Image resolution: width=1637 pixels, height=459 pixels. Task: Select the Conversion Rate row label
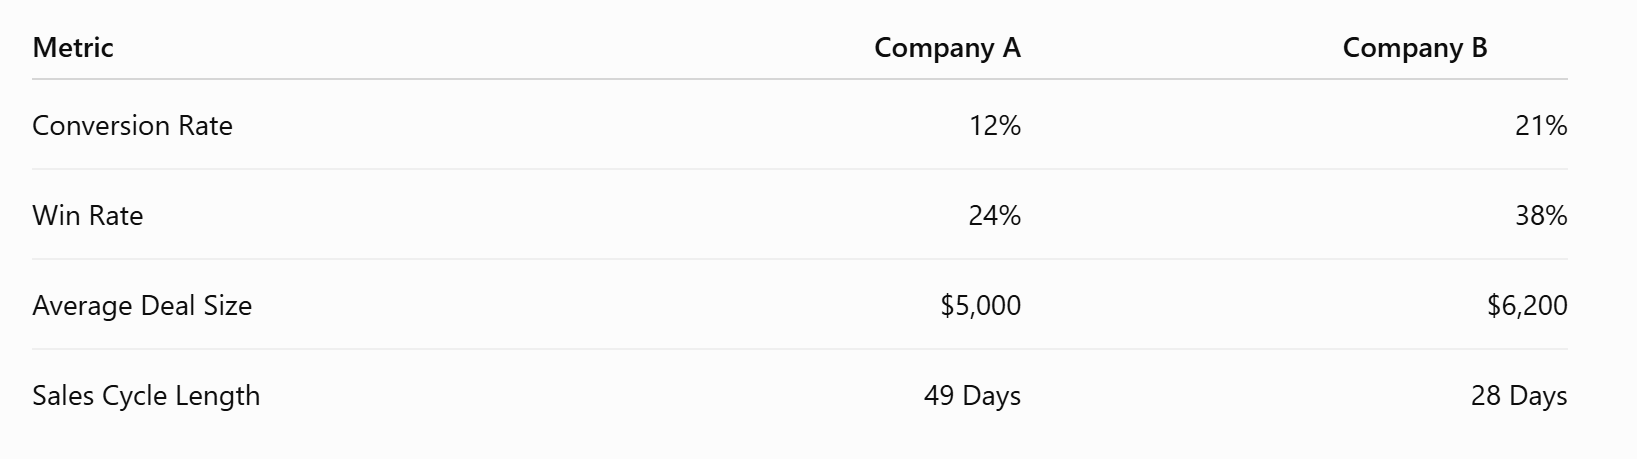[x=132, y=125]
